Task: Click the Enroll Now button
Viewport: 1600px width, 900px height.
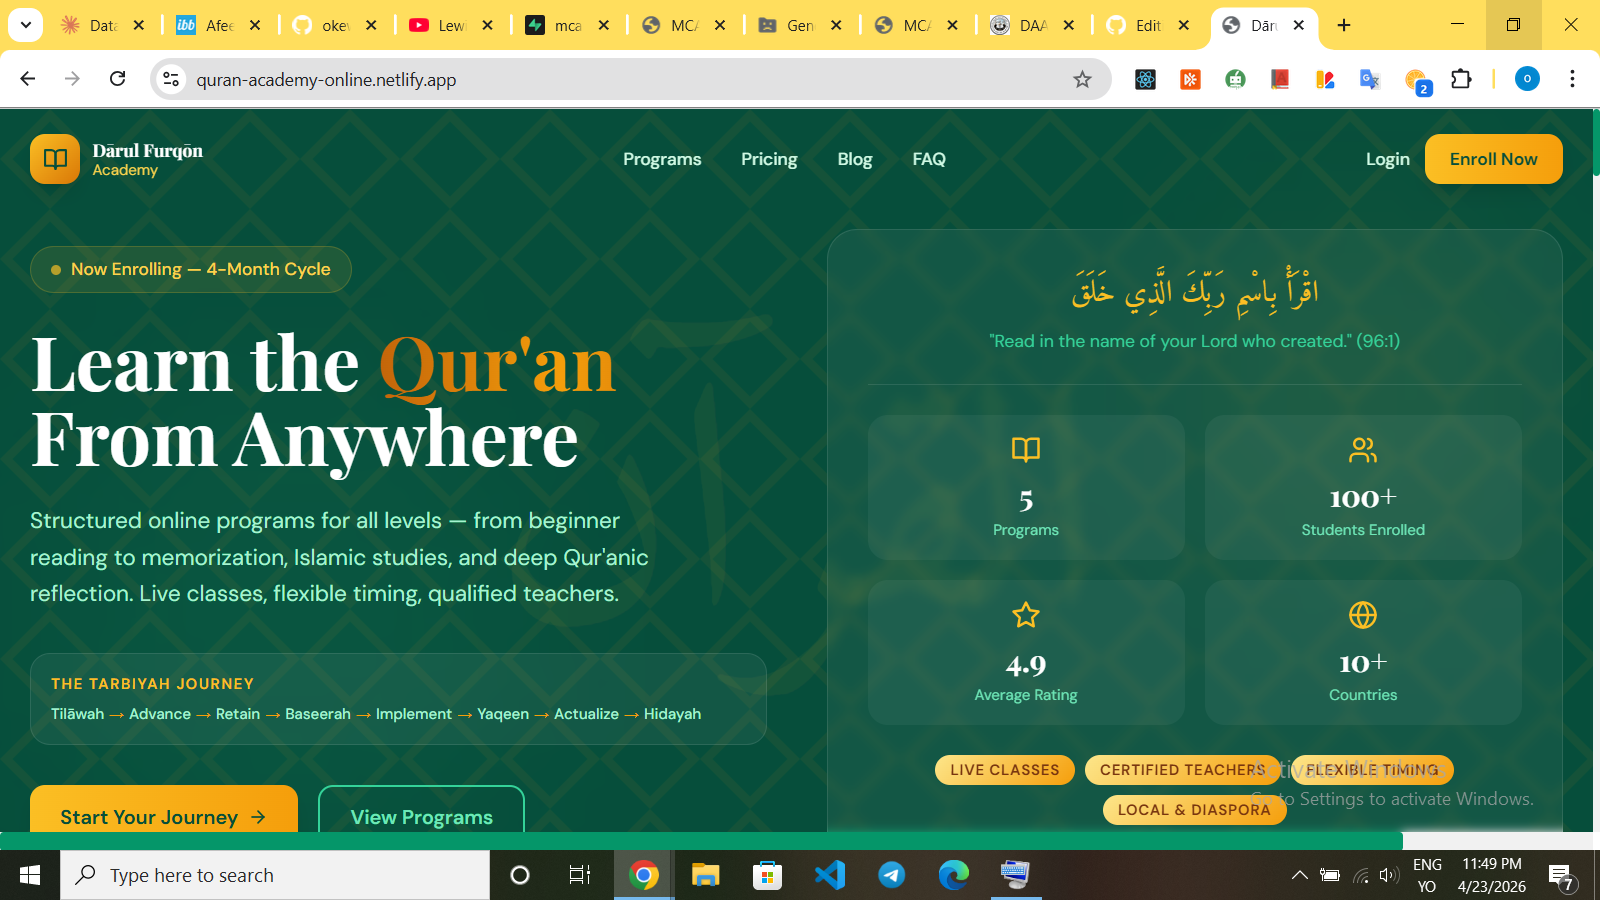Action: 1493,159
